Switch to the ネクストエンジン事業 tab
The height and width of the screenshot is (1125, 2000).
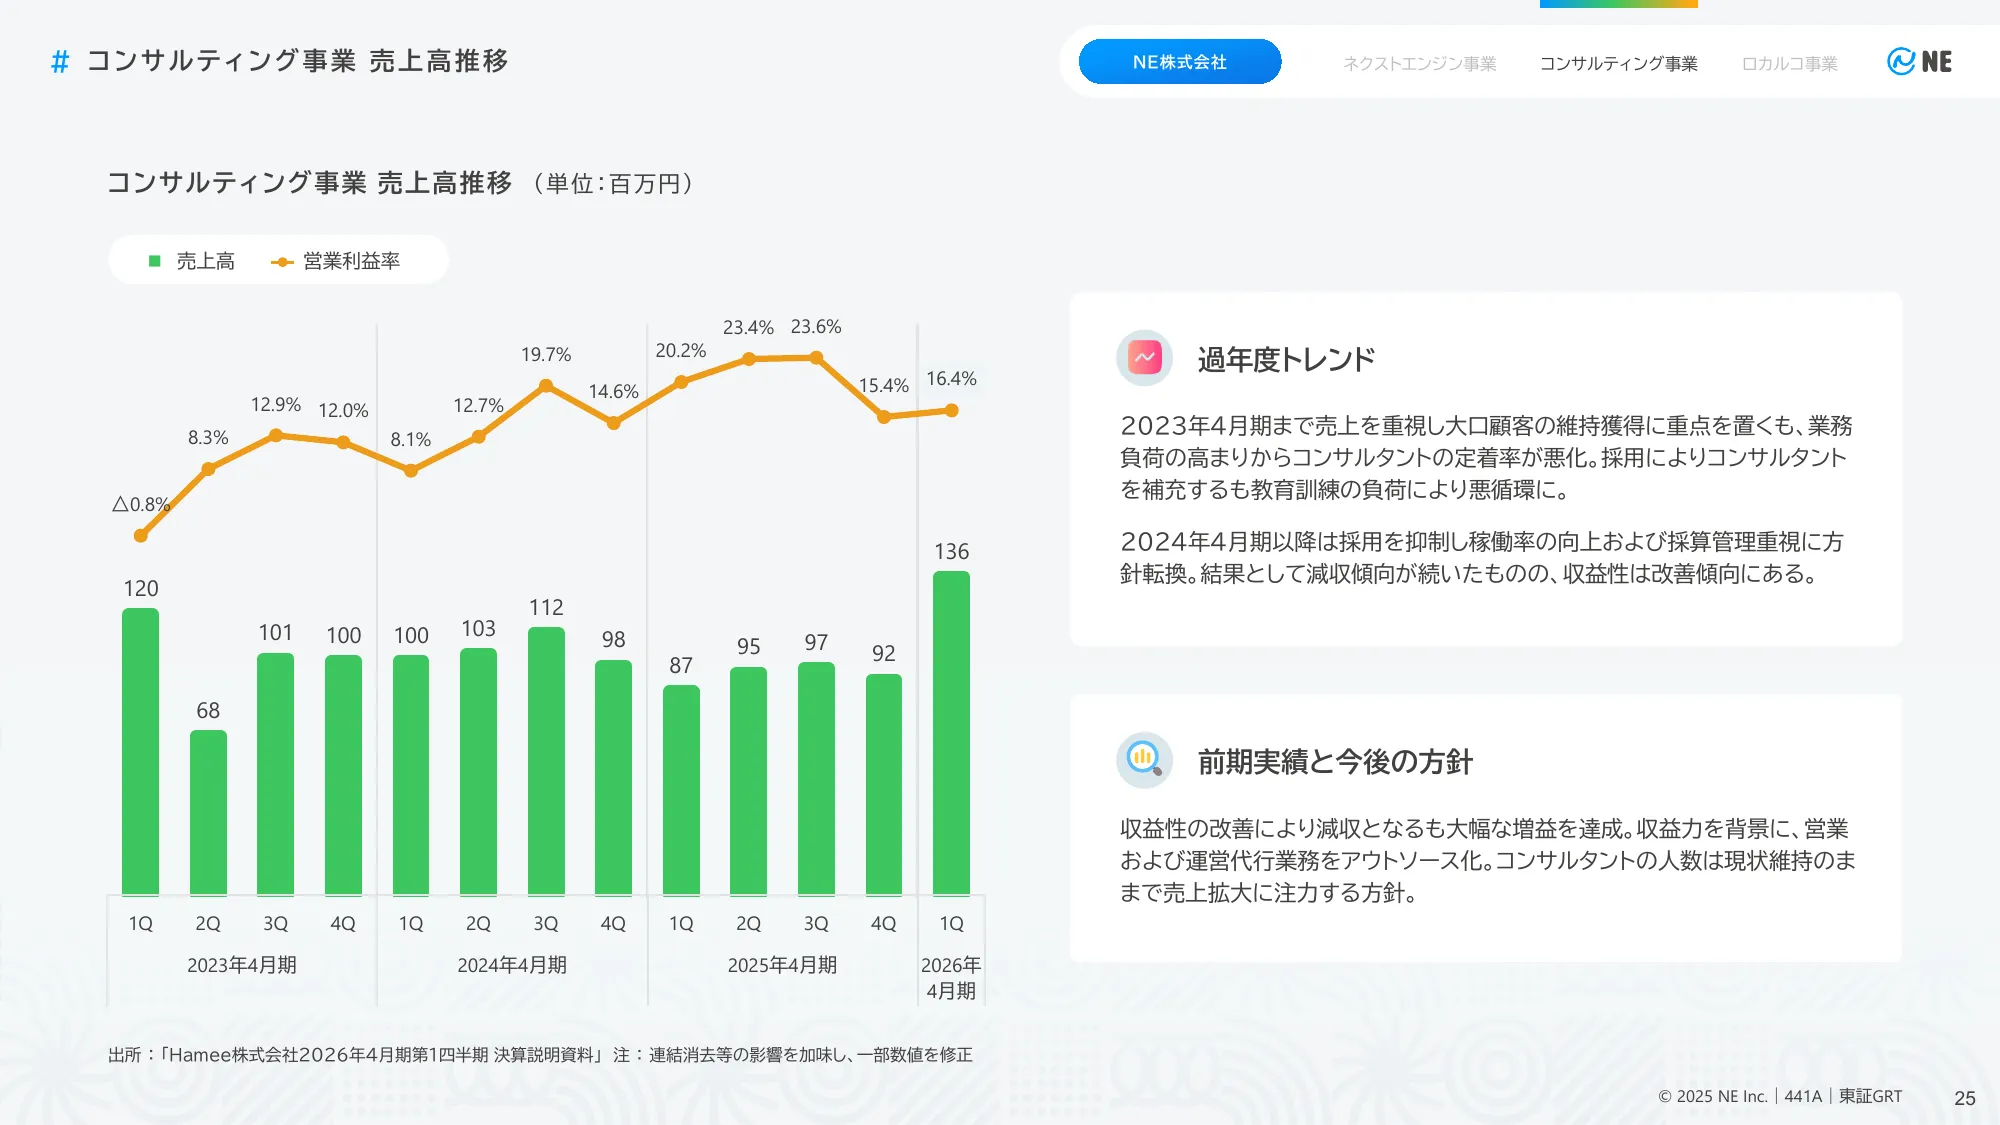pos(1419,64)
